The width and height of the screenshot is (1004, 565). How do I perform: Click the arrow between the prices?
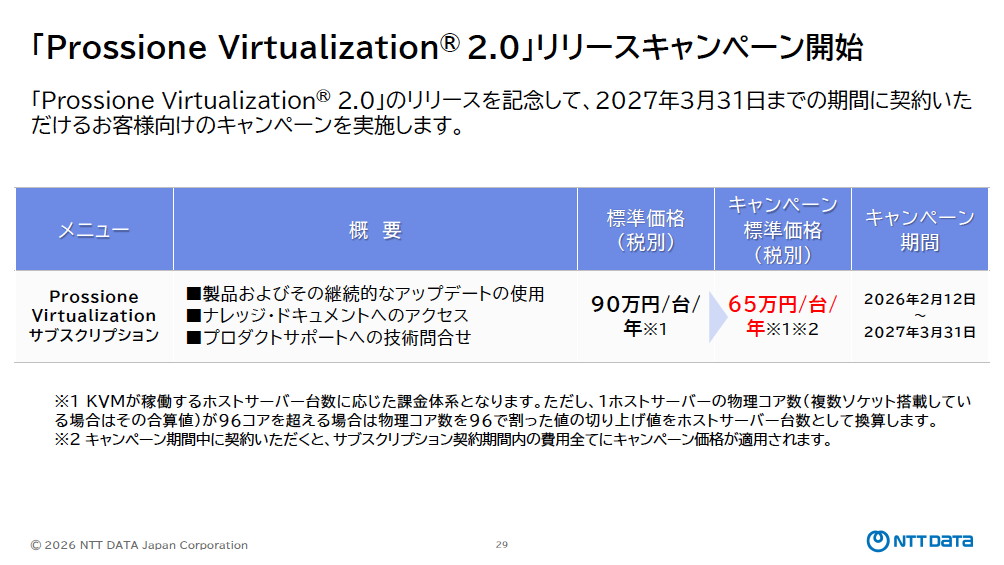pyautogui.click(x=718, y=316)
